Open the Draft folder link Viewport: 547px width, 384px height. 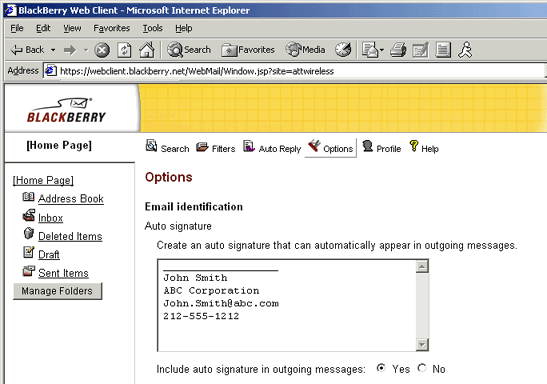[49, 255]
